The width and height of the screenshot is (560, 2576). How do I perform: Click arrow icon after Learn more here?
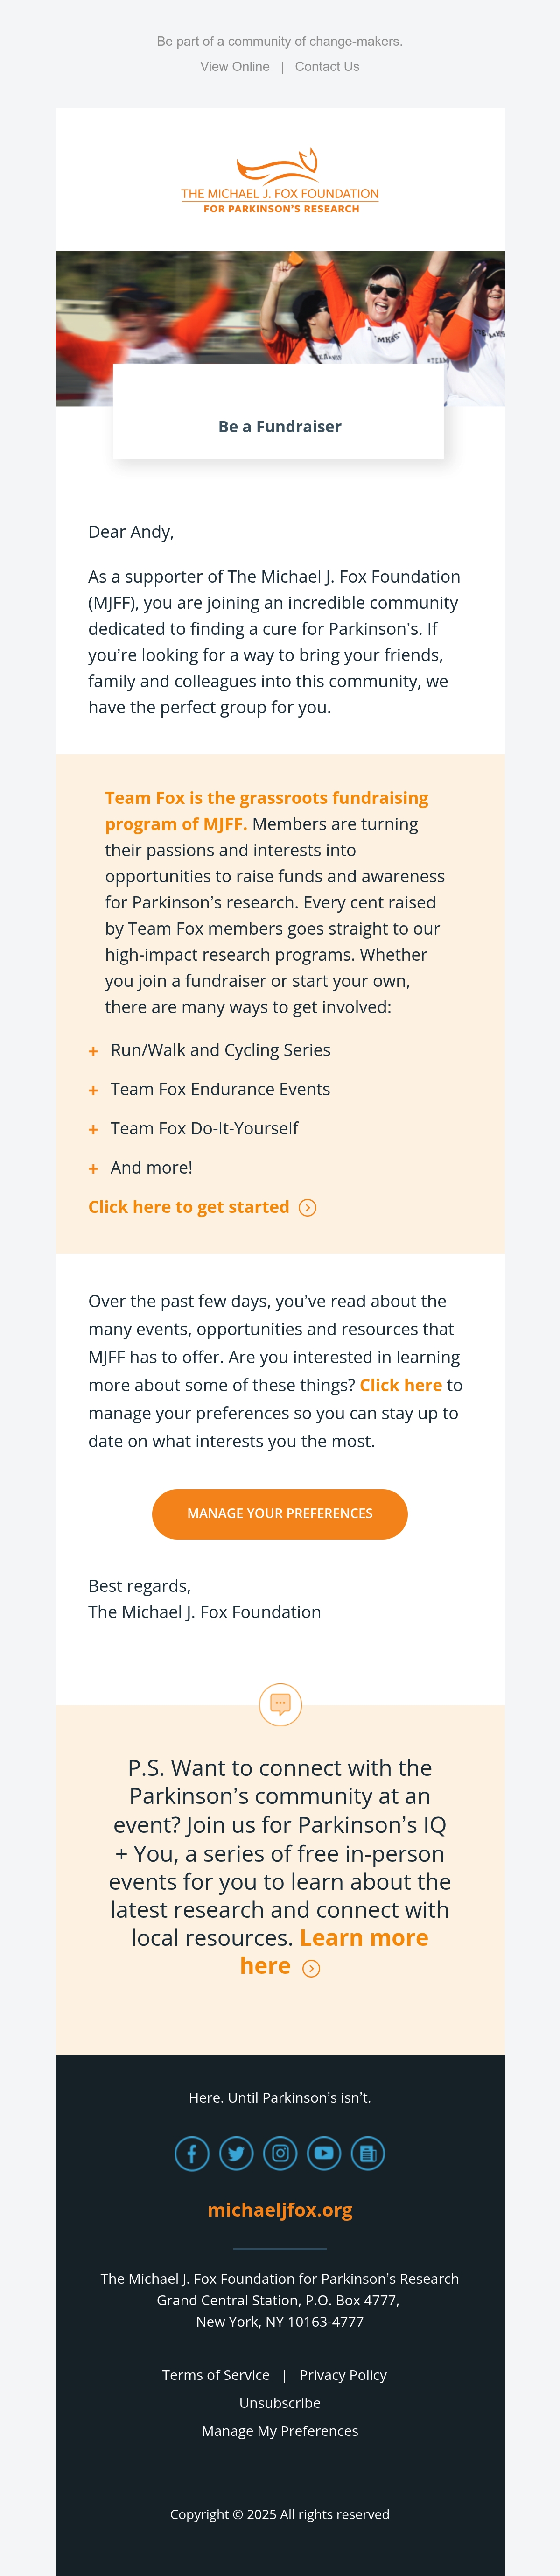point(311,1968)
